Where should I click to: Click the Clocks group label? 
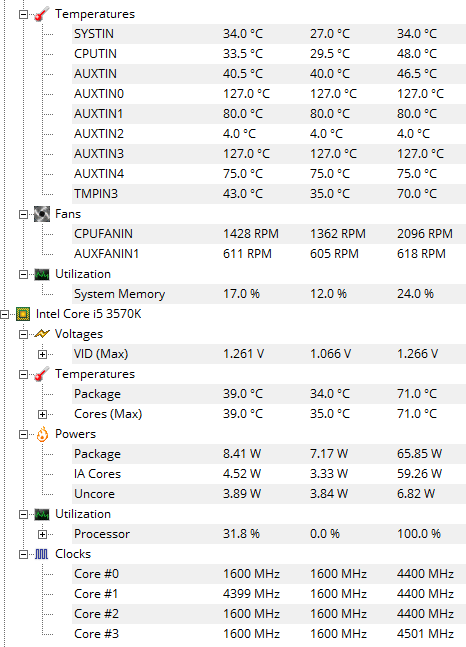(x=73, y=554)
